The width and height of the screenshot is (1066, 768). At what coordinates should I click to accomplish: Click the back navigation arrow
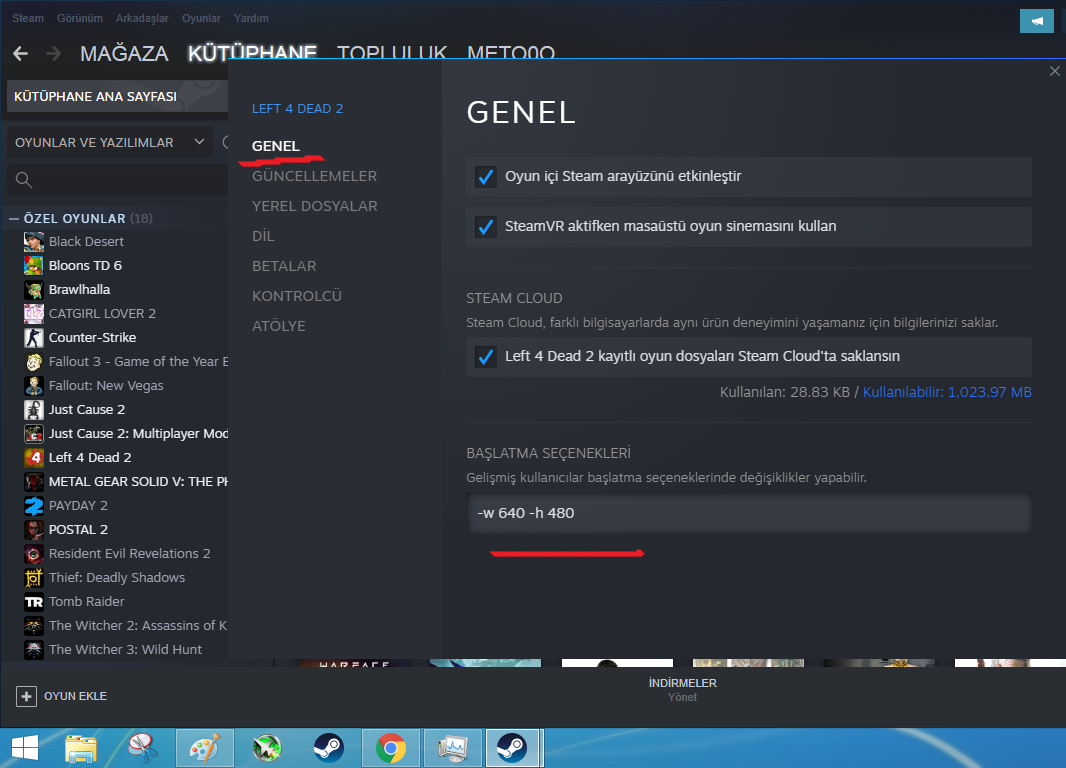[x=20, y=53]
